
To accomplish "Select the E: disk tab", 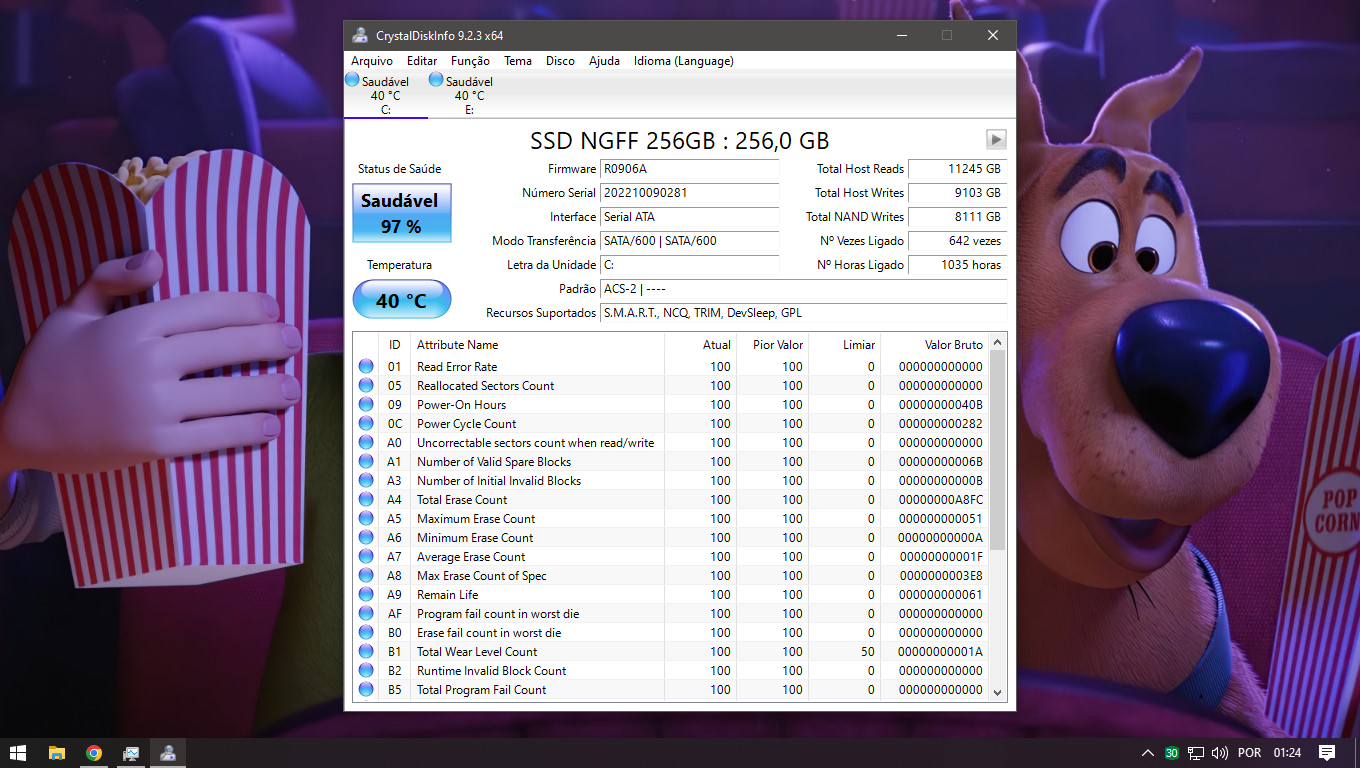I will (469, 95).
